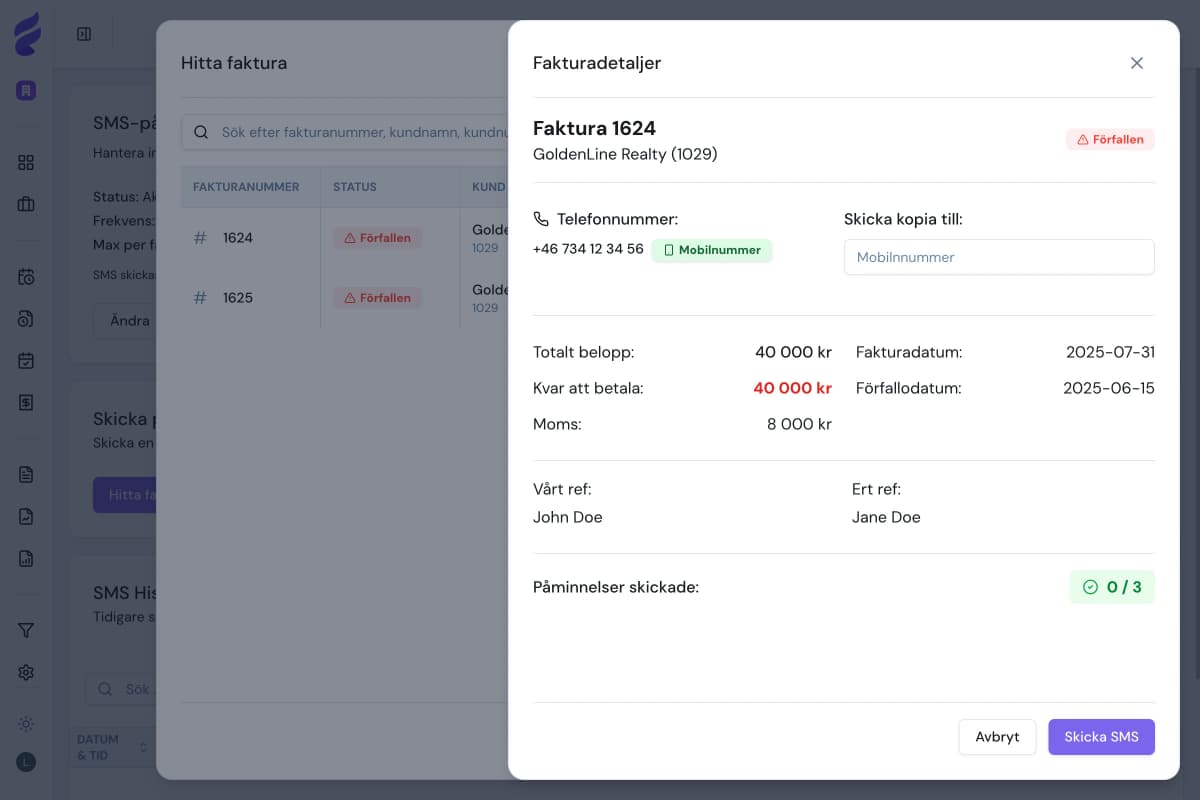Open the scheduled SMS calendar-clock icon

coord(25,277)
